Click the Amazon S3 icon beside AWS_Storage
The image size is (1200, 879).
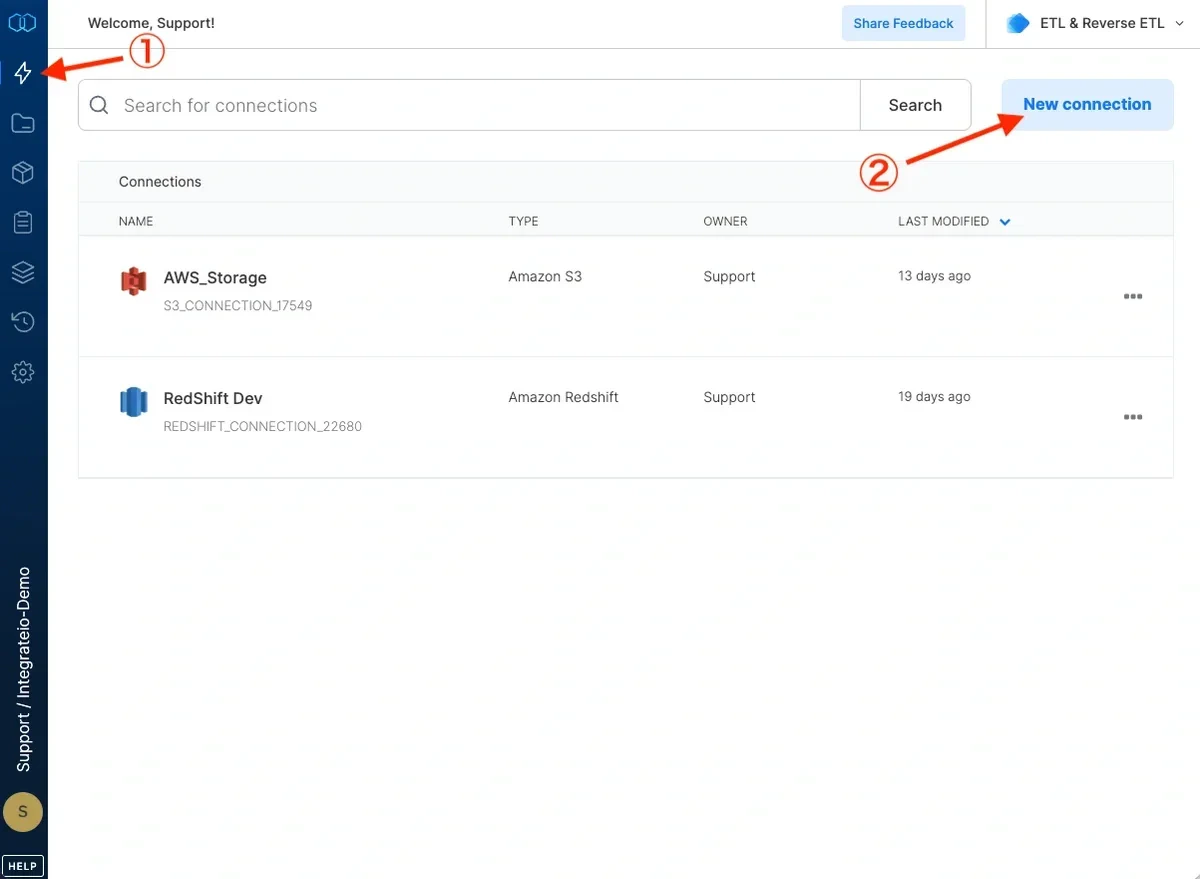click(133, 281)
